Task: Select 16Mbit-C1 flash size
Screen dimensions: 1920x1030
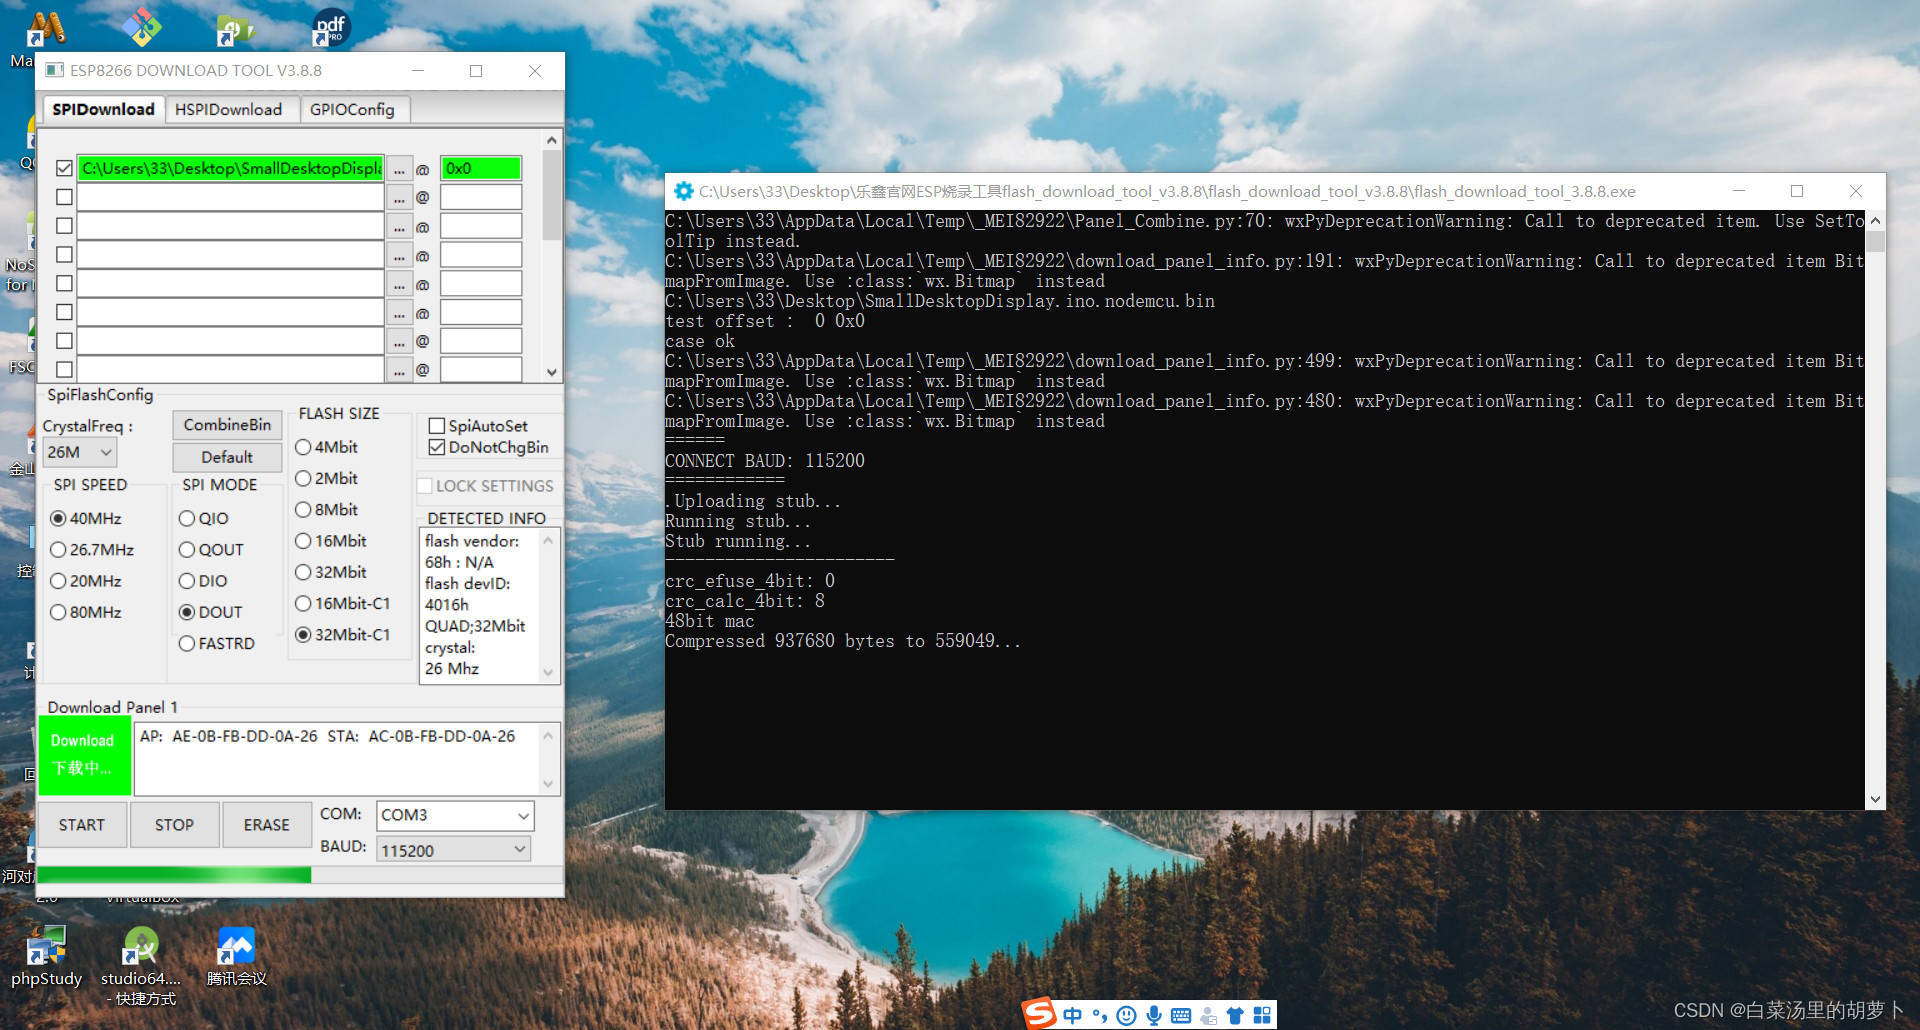Action: [303, 604]
